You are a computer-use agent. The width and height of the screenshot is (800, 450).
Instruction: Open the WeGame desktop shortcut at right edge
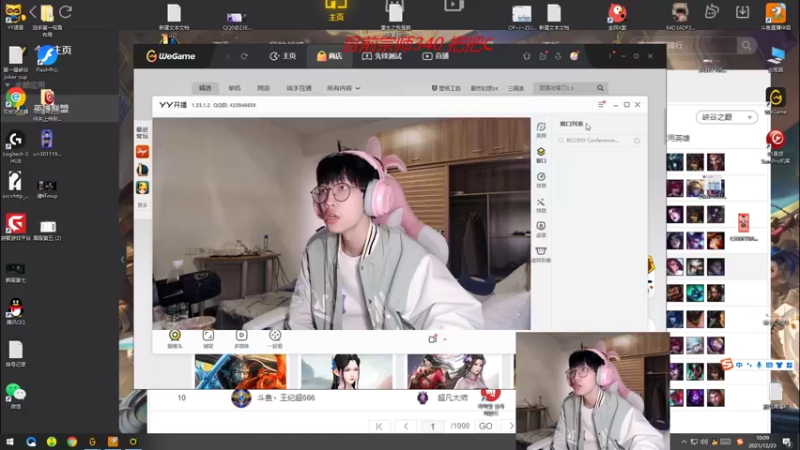pos(776,101)
